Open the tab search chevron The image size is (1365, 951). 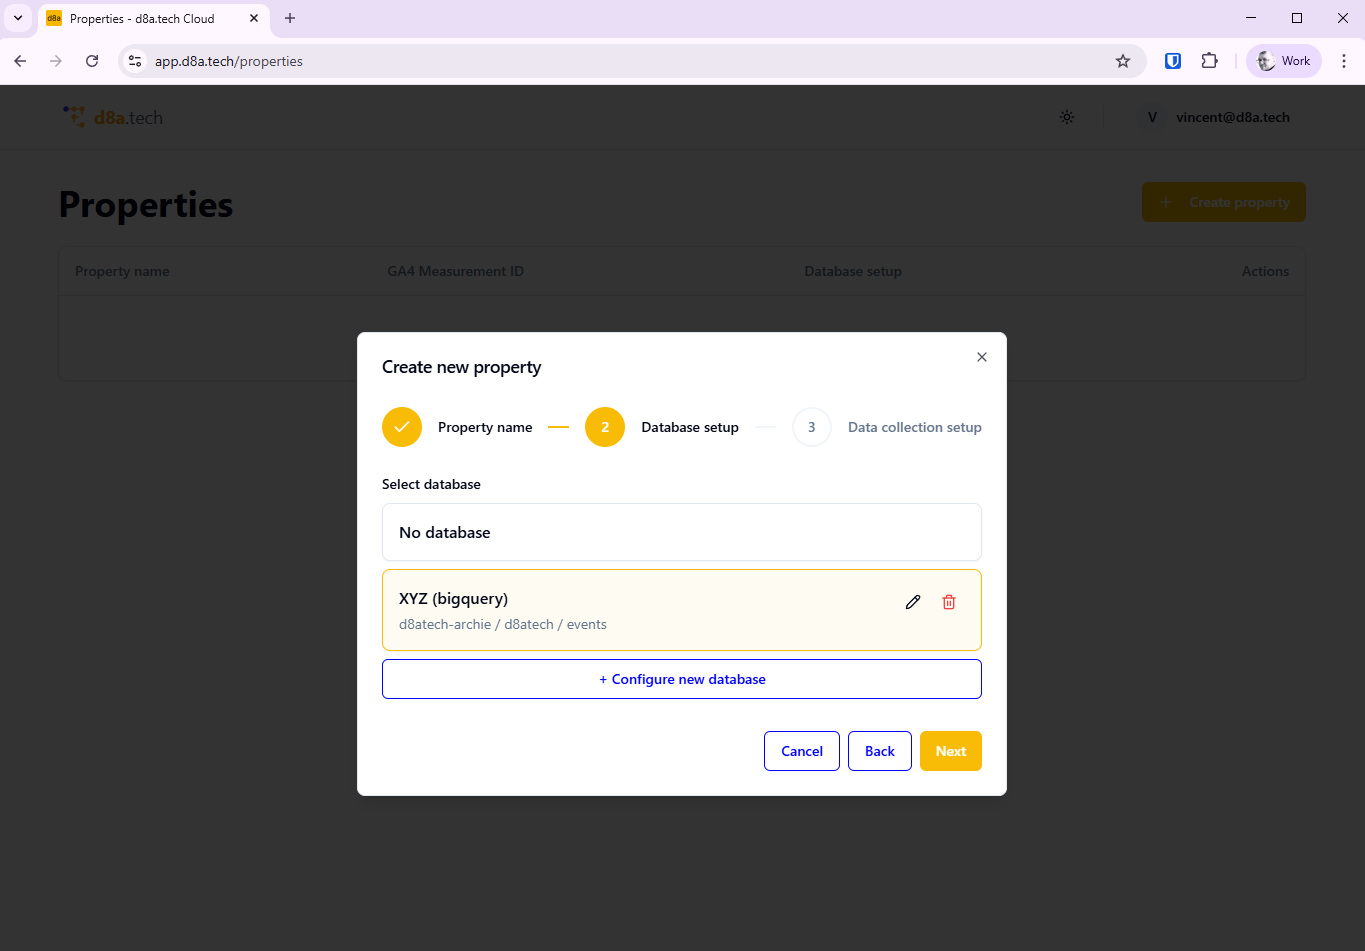[17, 18]
